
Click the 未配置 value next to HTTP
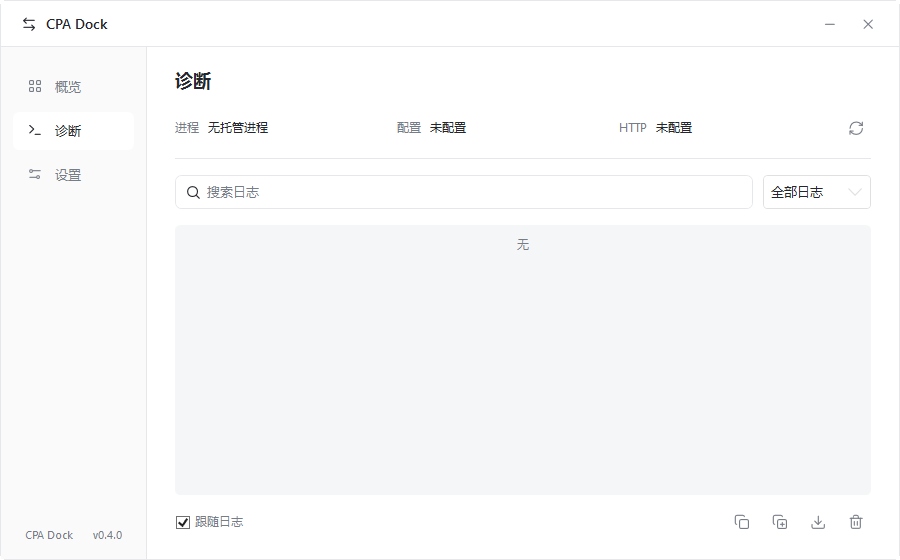tap(674, 127)
